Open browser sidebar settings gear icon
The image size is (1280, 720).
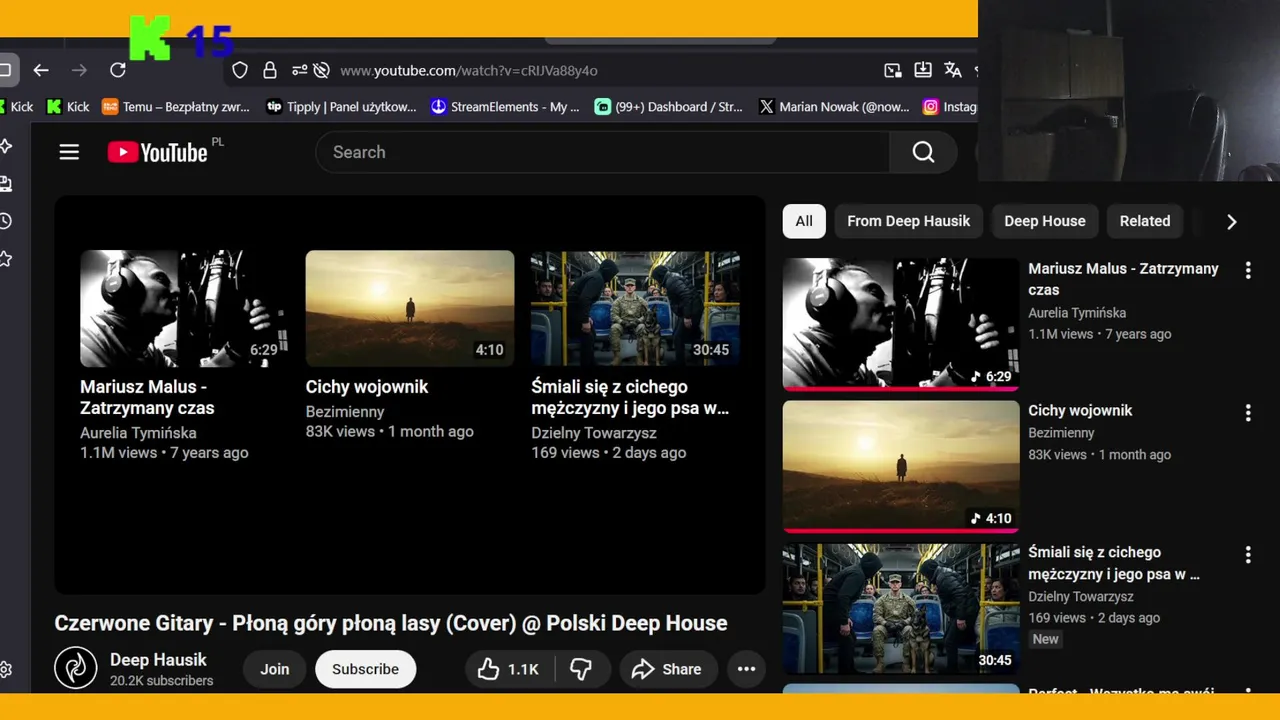point(5,669)
